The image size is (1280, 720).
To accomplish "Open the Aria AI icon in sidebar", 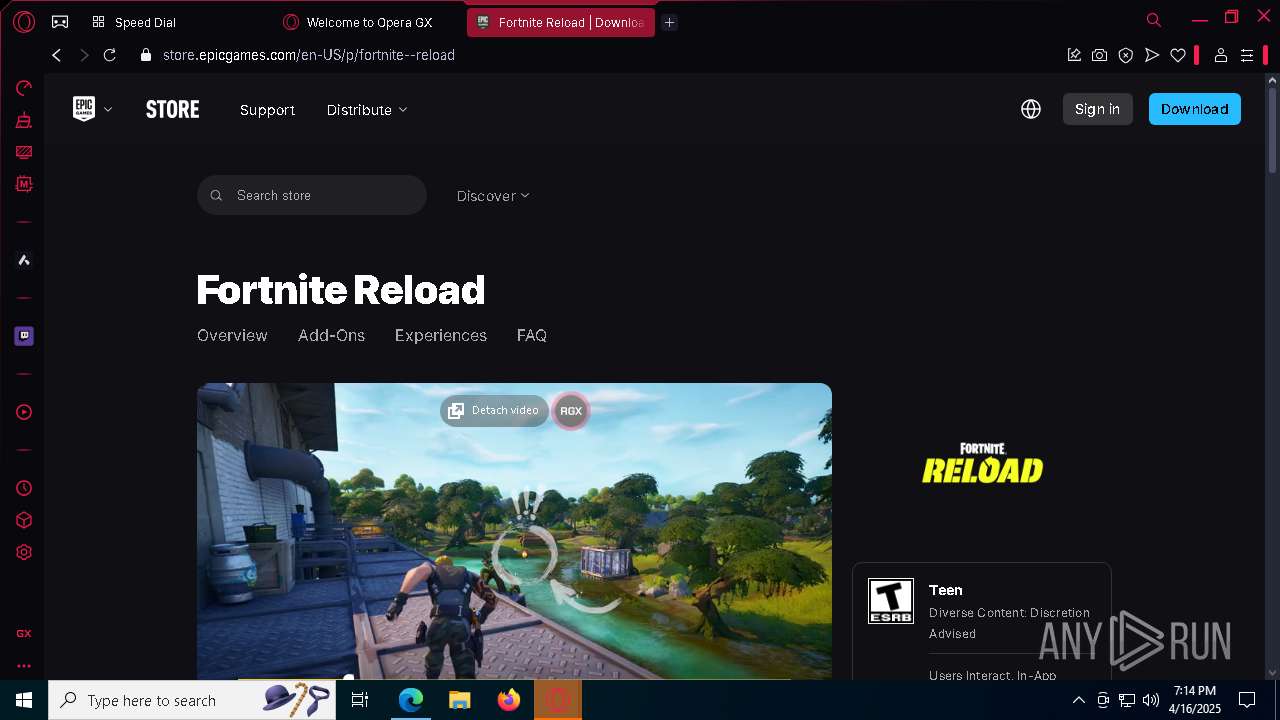I will pos(24,260).
